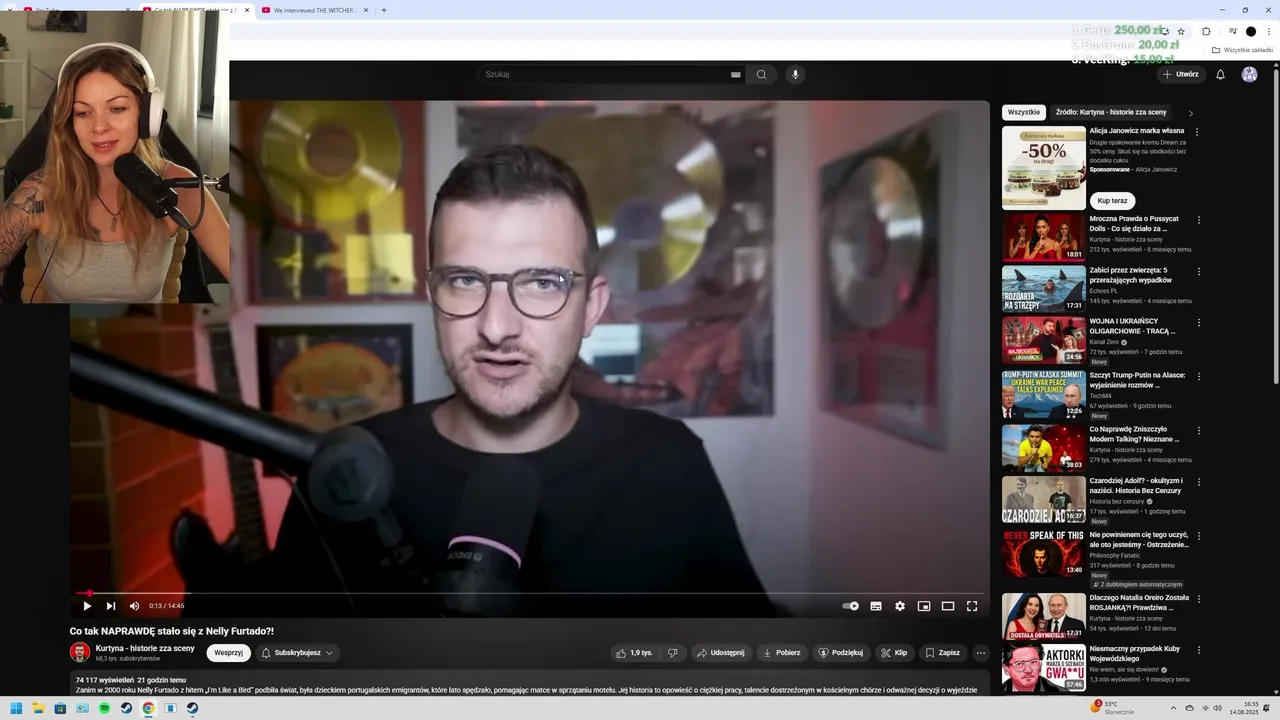Save video with the Zapisz button
The width and height of the screenshot is (1280, 720).
pos(942,653)
